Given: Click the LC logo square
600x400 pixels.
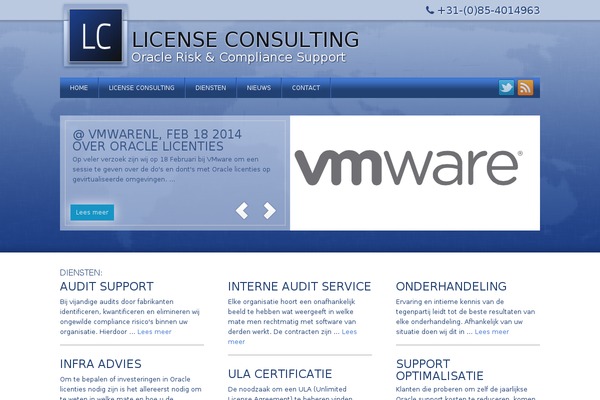Looking at the screenshot, I should click(x=96, y=36).
